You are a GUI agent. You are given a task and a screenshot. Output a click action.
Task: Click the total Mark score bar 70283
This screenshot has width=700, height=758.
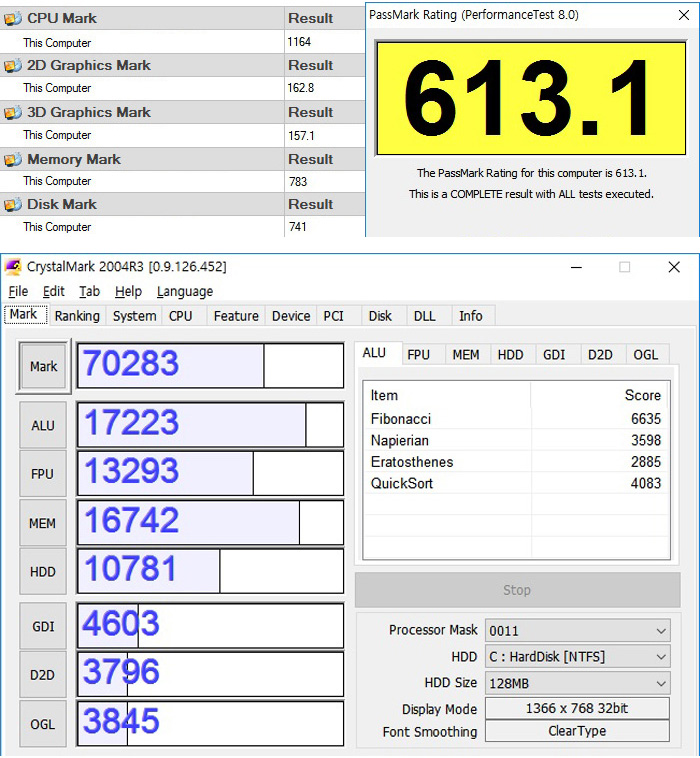[x=210, y=365]
